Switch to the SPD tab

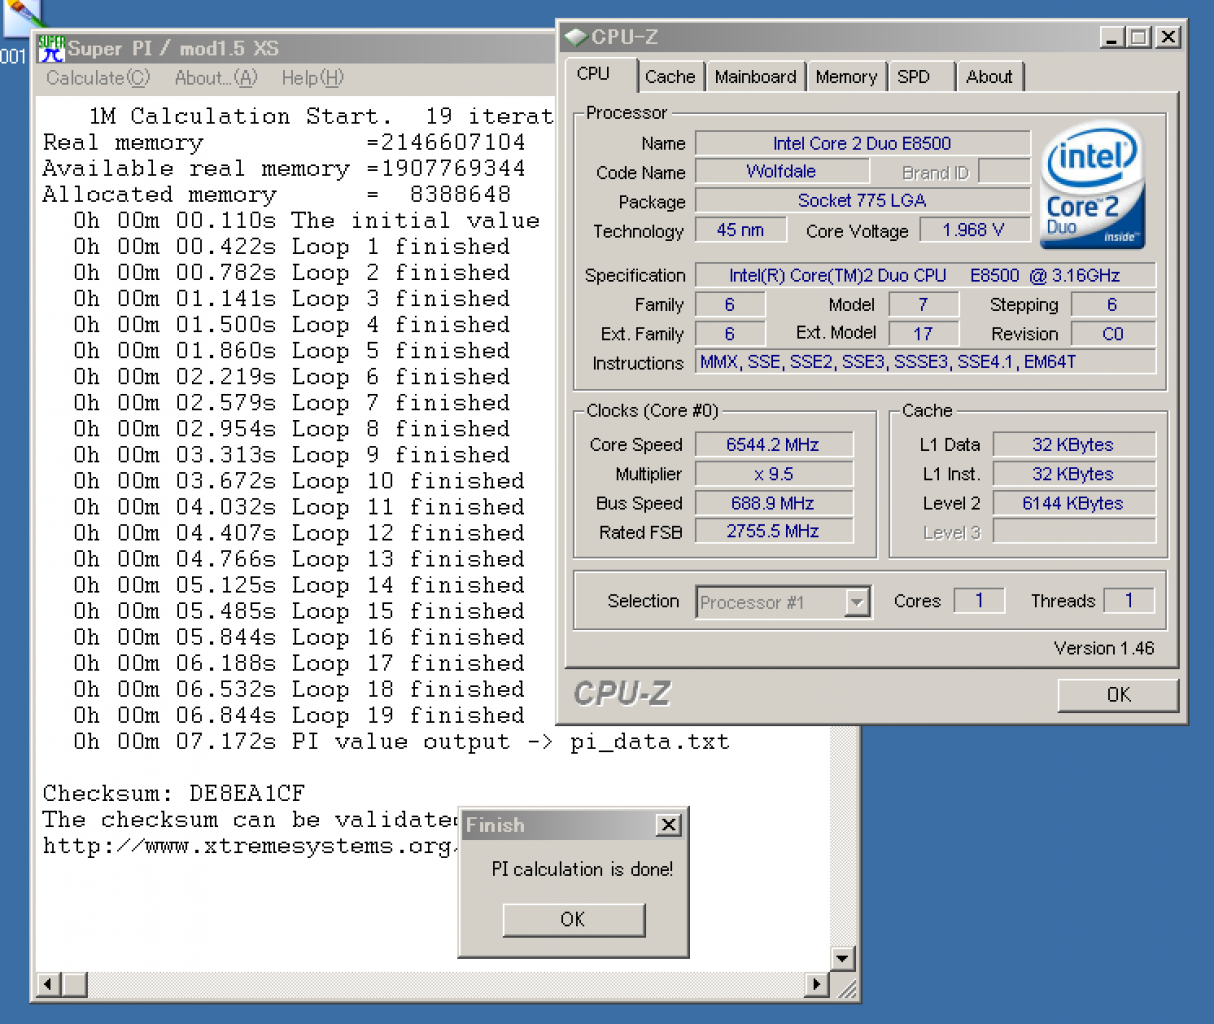tap(914, 77)
